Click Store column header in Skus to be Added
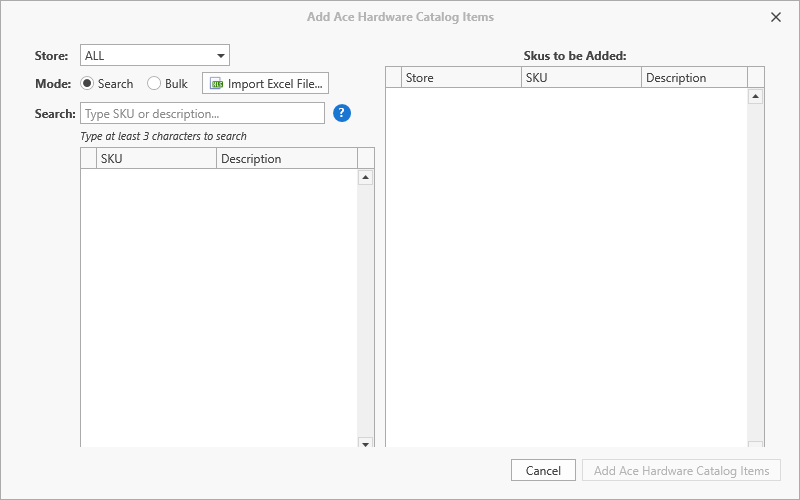800x500 pixels. (x=461, y=78)
